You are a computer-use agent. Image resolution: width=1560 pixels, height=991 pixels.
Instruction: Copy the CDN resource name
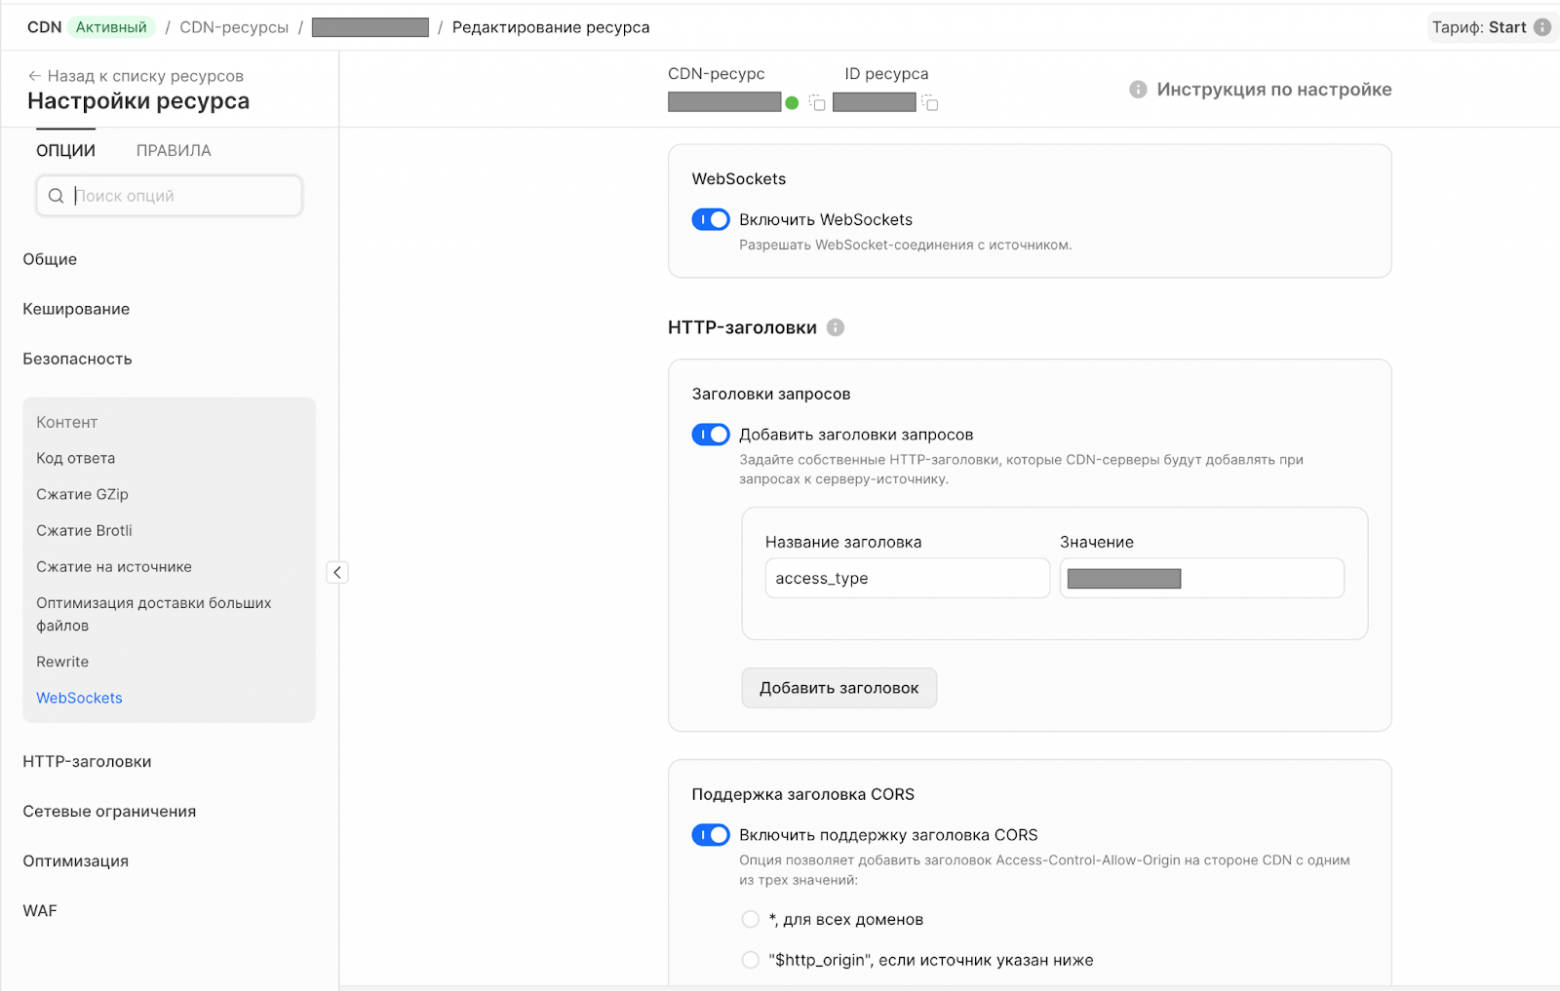pyautogui.click(x=817, y=103)
